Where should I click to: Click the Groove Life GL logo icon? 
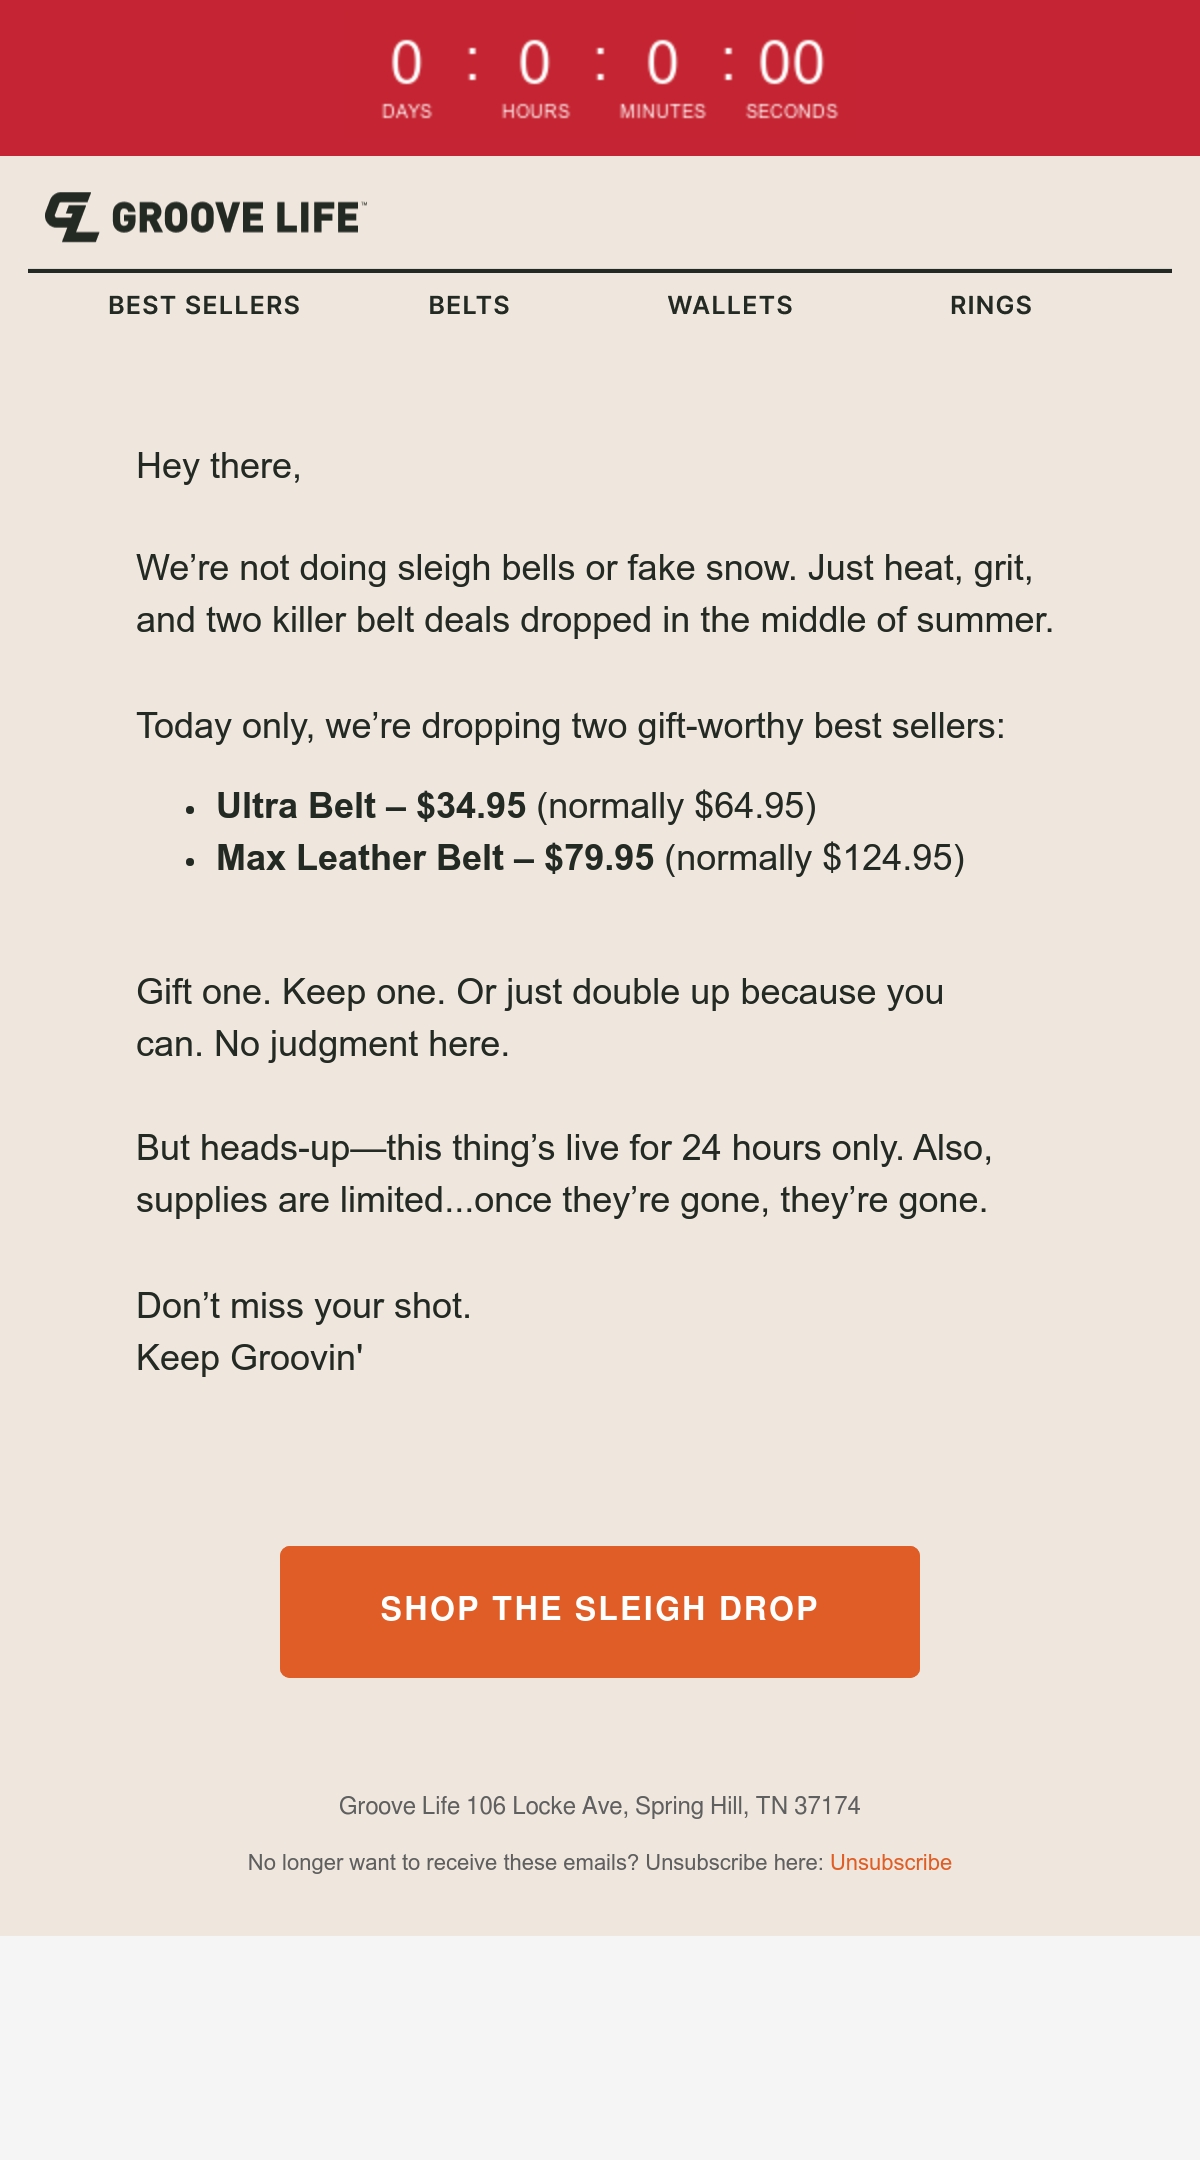coord(72,217)
